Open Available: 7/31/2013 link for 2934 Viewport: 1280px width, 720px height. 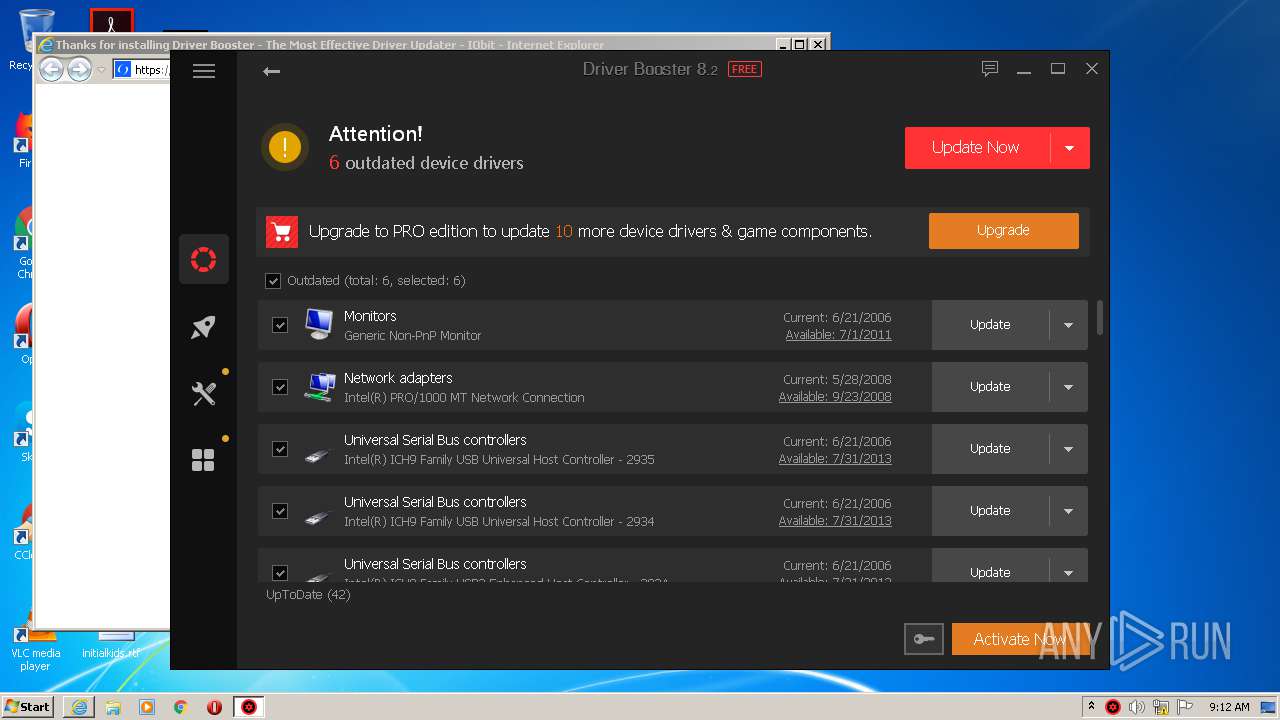(835, 521)
